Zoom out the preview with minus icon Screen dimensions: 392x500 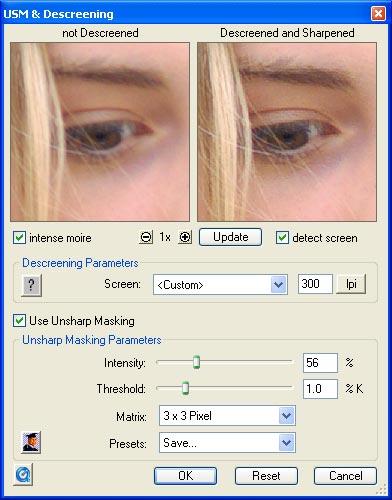pos(146,238)
